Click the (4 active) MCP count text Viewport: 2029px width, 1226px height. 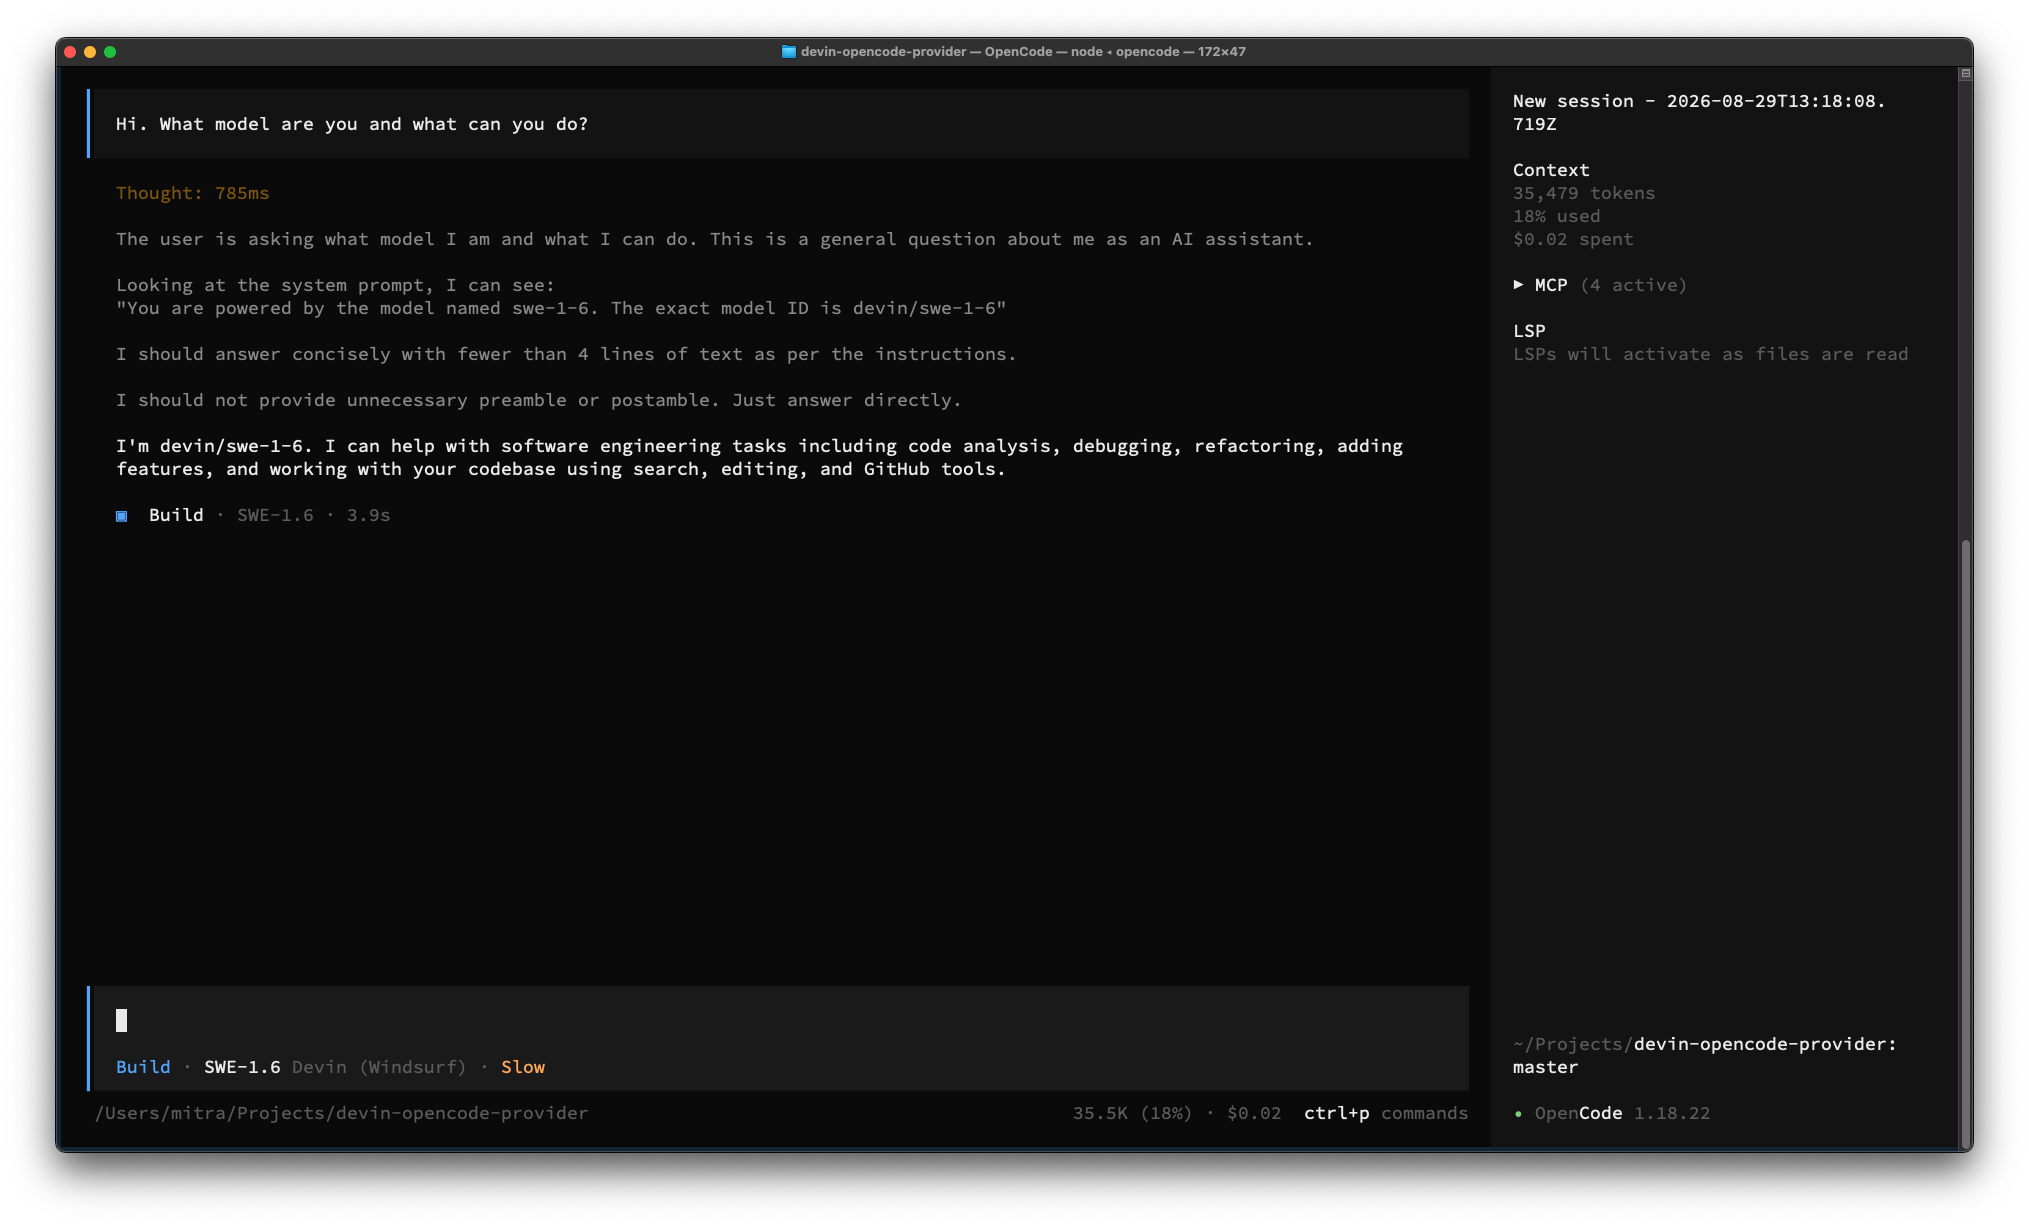(x=1633, y=285)
